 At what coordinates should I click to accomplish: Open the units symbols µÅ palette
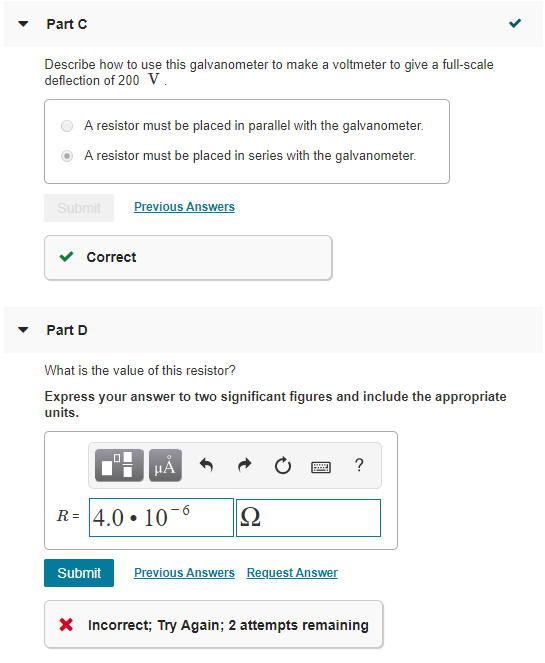click(x=165, y=465)
